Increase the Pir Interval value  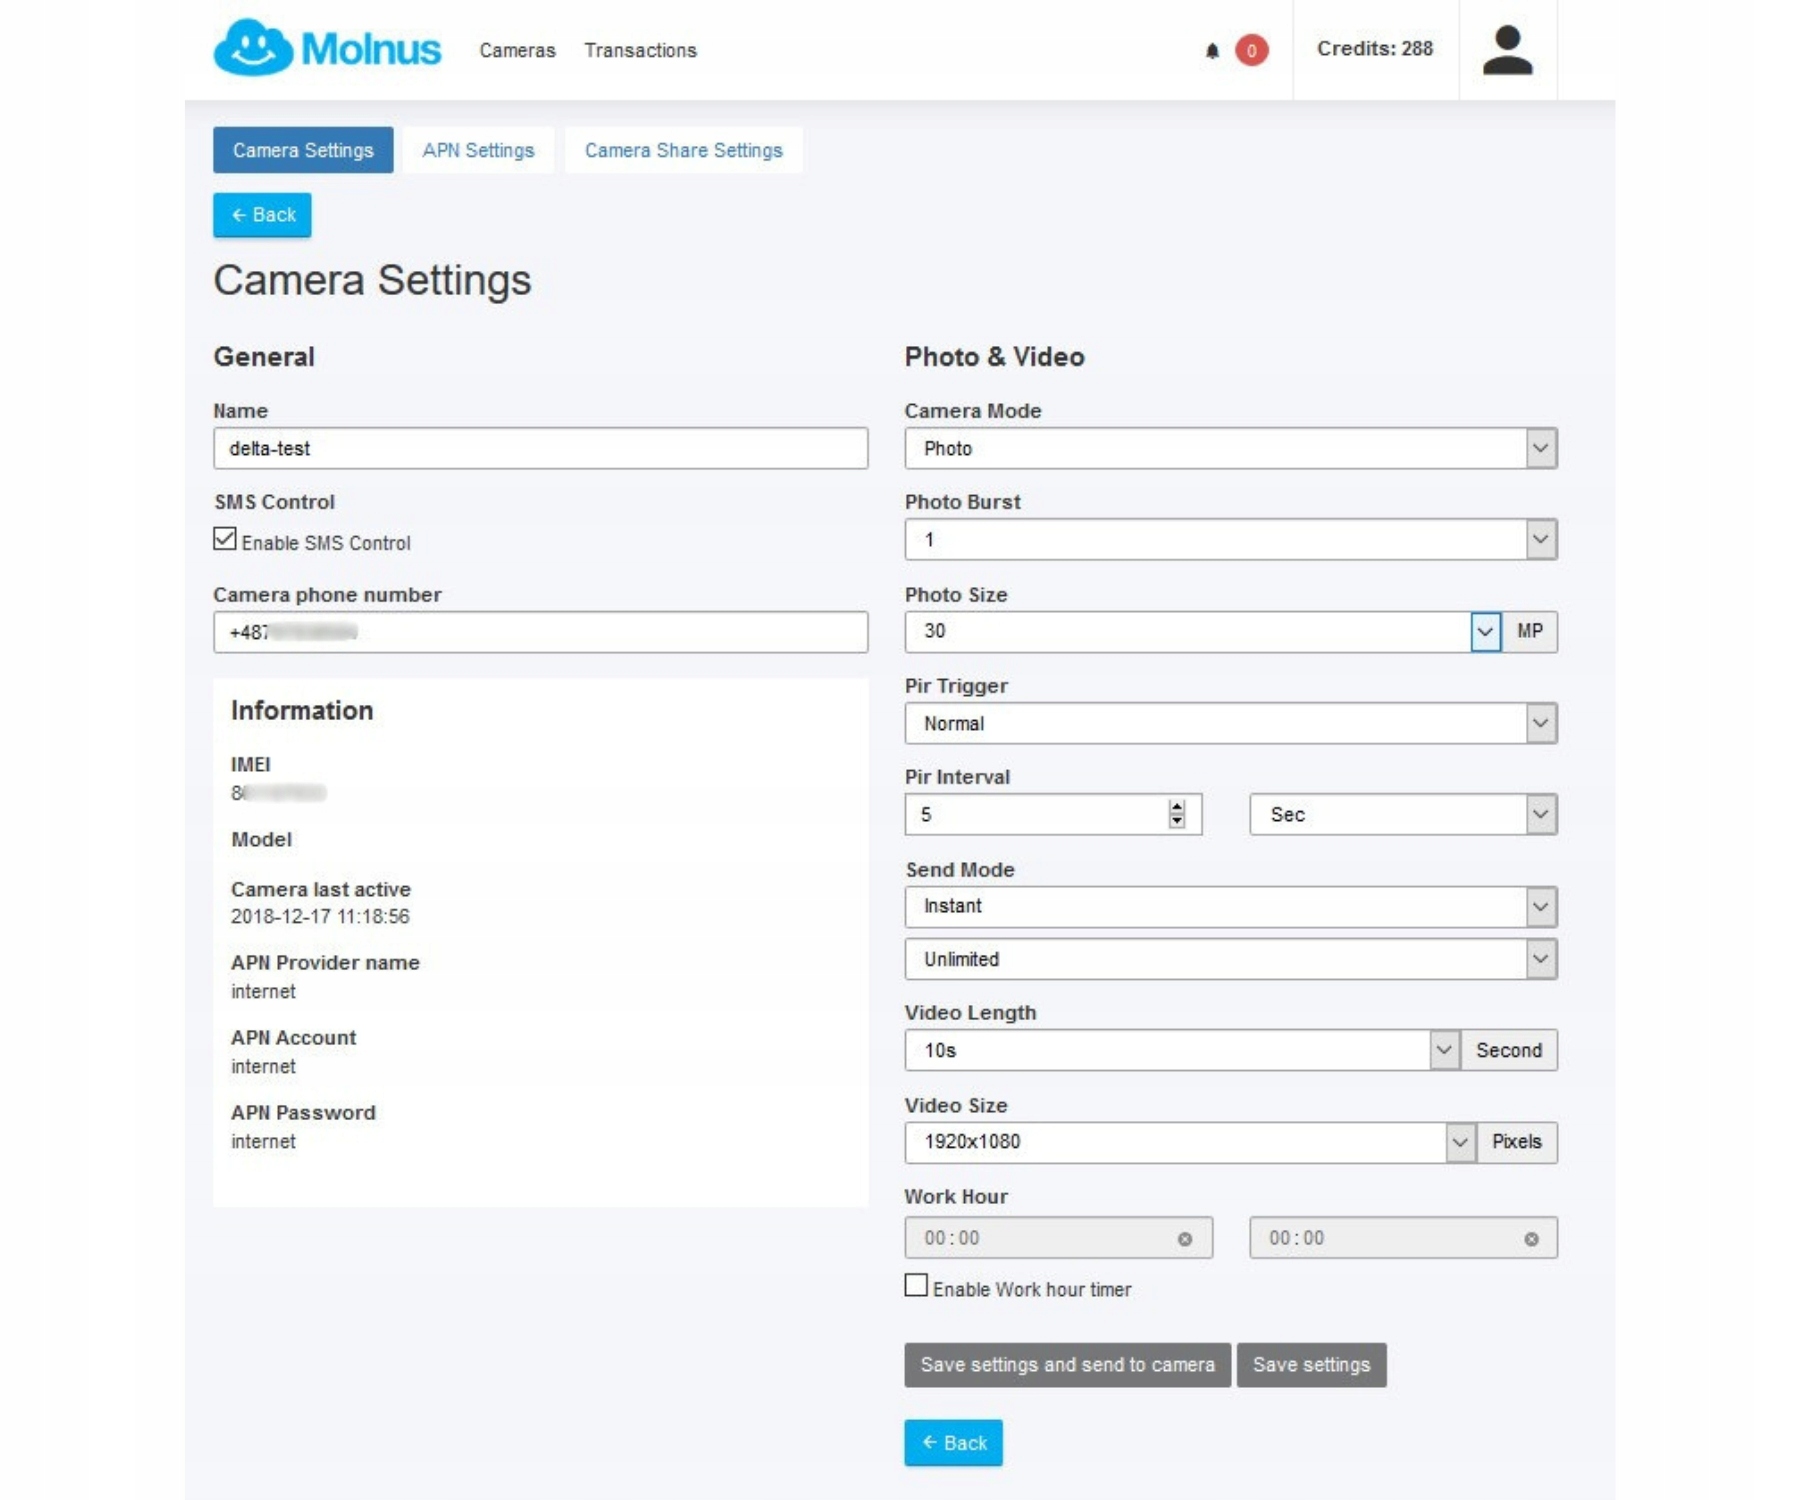(1177, 807)
